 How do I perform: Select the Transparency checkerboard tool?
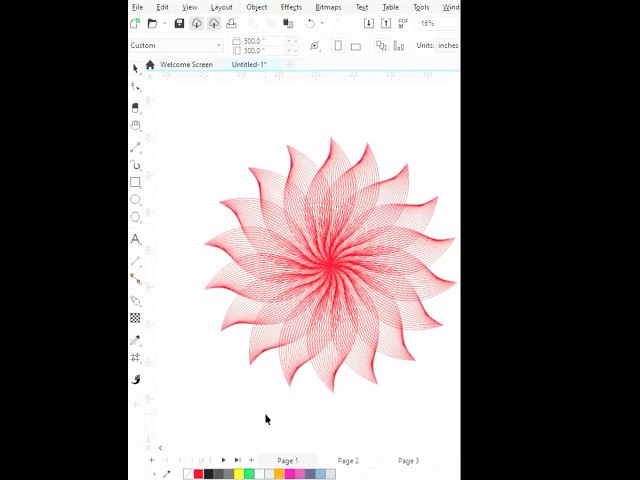pos(135,318)
